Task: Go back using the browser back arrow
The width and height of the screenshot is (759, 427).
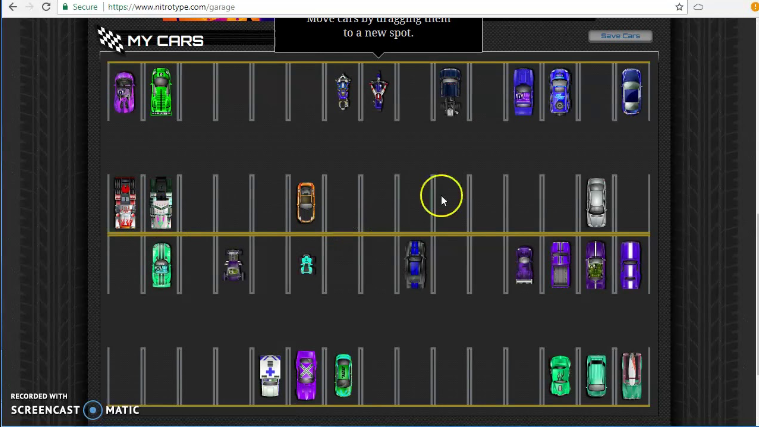Action: 10,7
